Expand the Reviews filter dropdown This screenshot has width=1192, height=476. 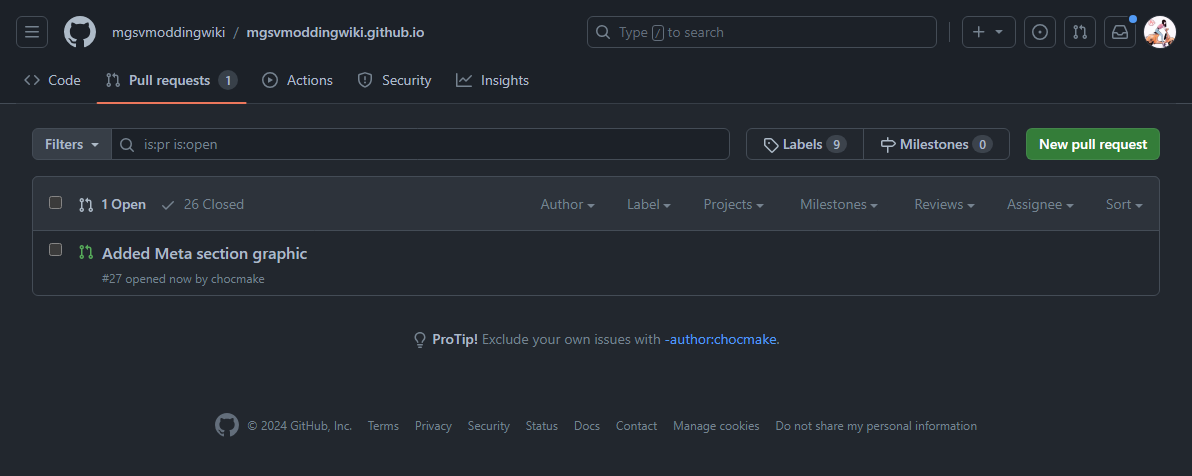coord(944,205)
